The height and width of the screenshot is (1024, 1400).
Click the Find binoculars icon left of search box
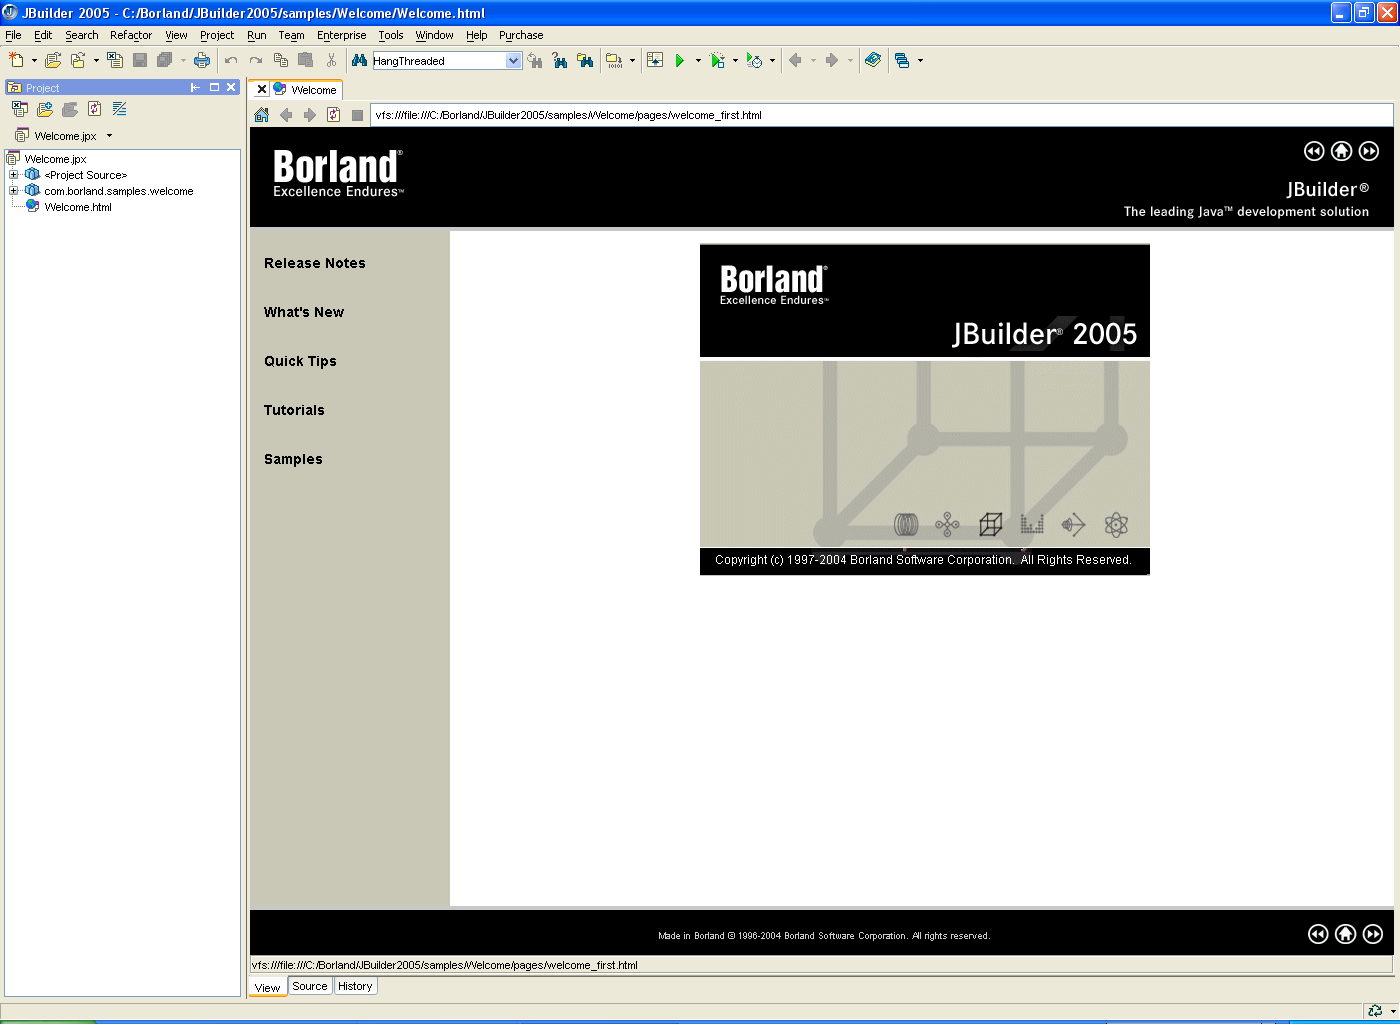click(x=359, y=60)
